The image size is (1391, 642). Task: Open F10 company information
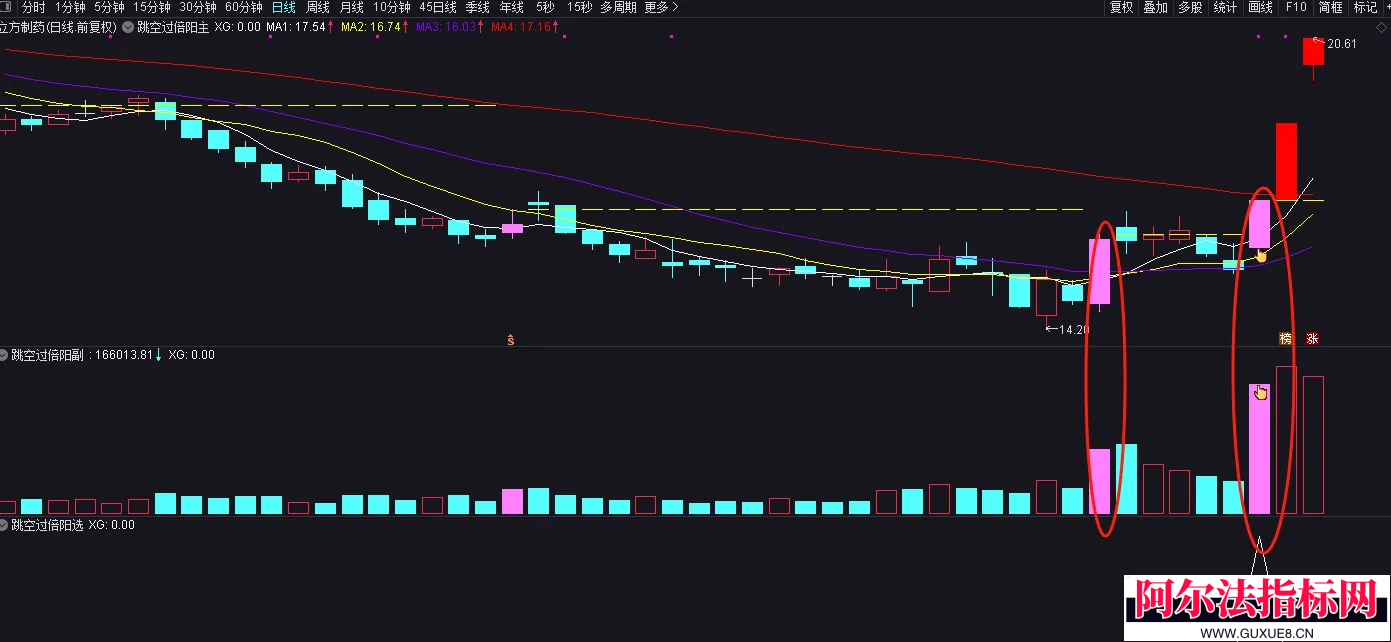tap(1296, 7)
